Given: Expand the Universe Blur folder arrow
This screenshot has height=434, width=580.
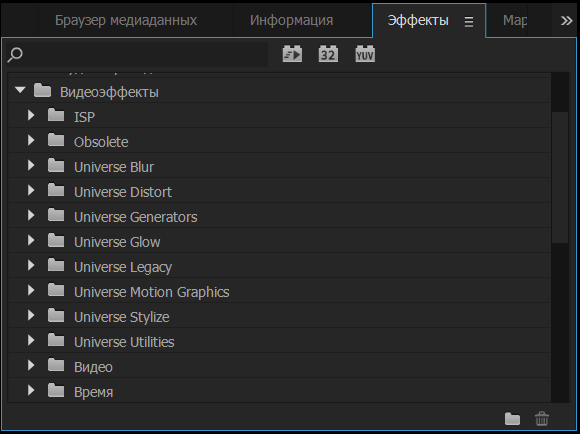Looking at the screenshot, I should [31, 165].
